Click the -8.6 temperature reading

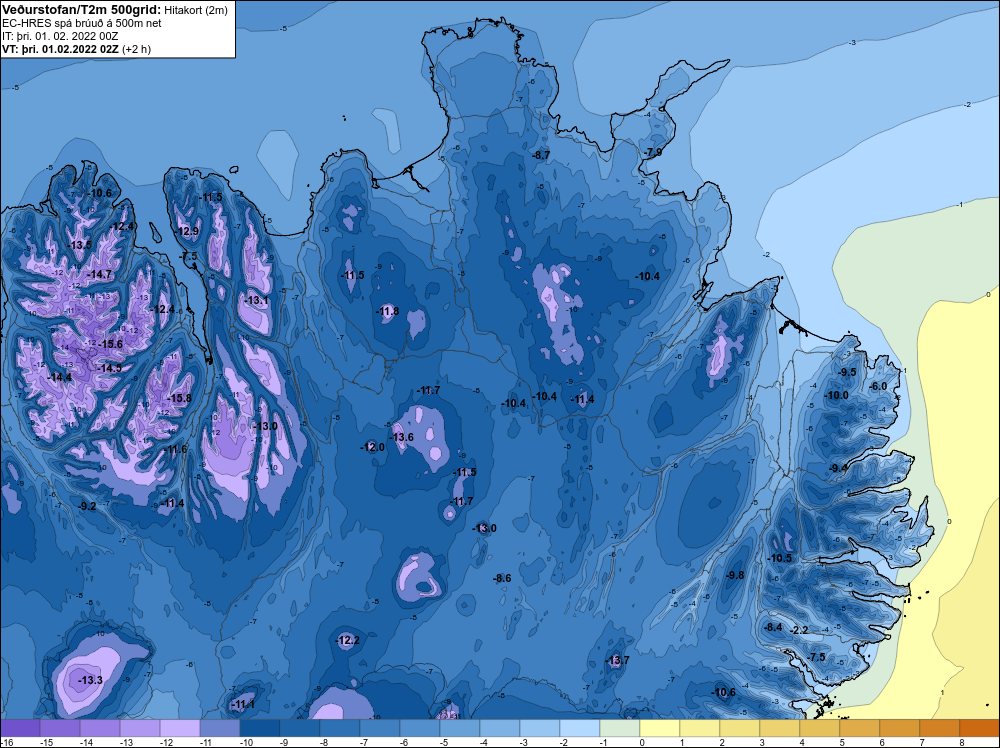click(x=503, y=578)
